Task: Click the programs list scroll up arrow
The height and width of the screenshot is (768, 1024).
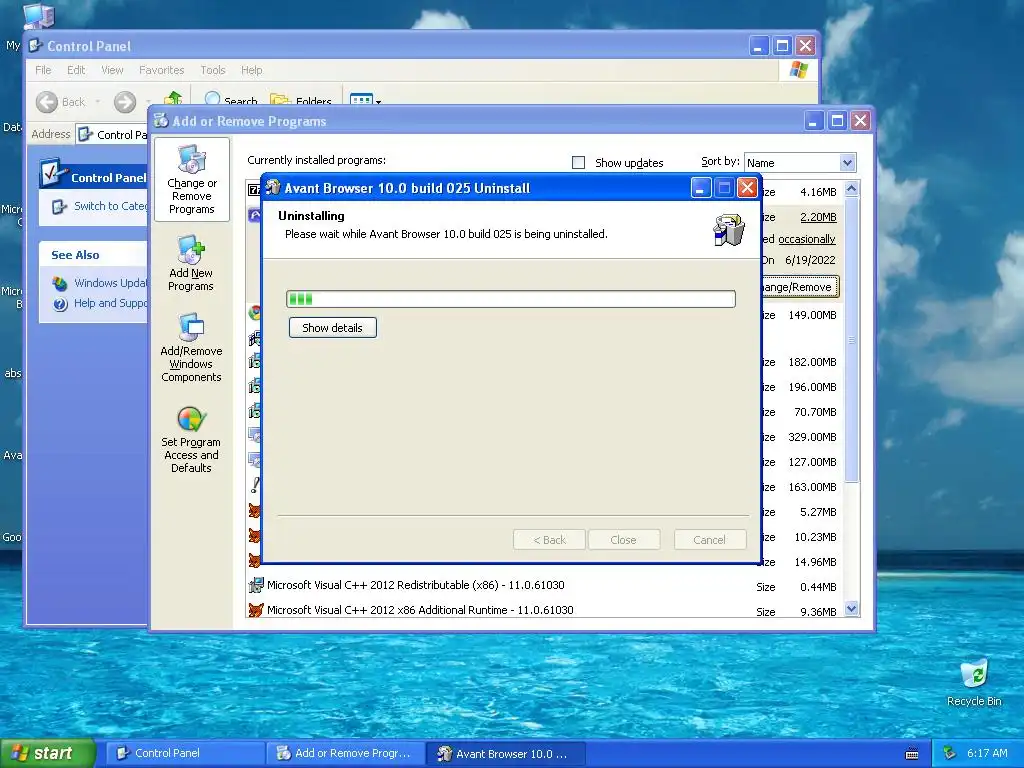Action: [x=851, y=189]
